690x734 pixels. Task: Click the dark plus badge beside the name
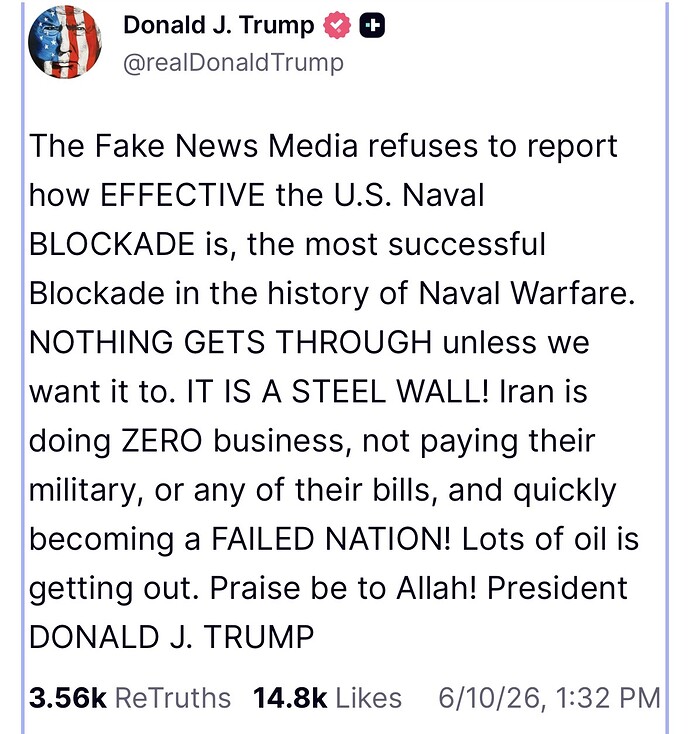tap(372, 25)
